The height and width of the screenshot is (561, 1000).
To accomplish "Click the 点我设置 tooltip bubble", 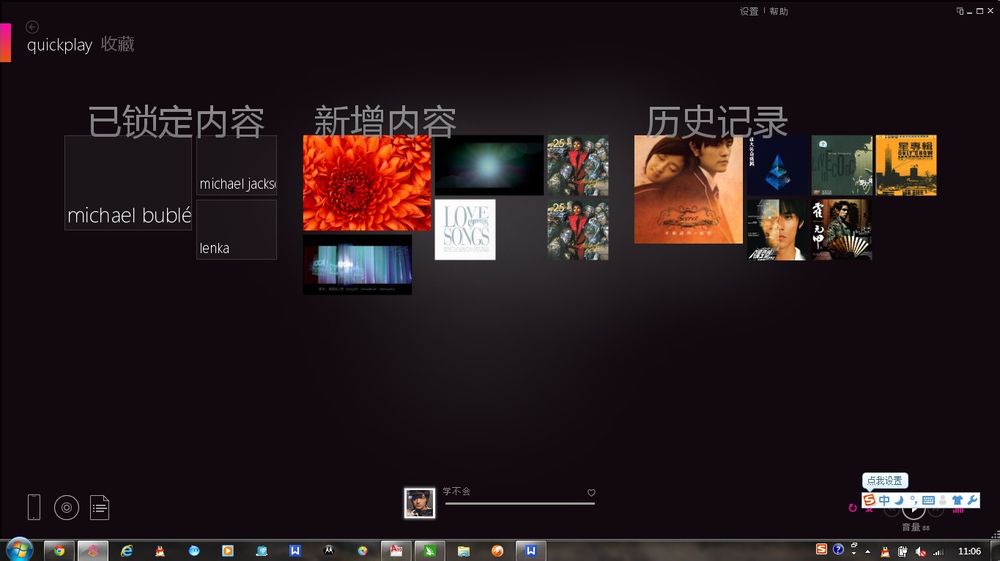I will [885, 481].
